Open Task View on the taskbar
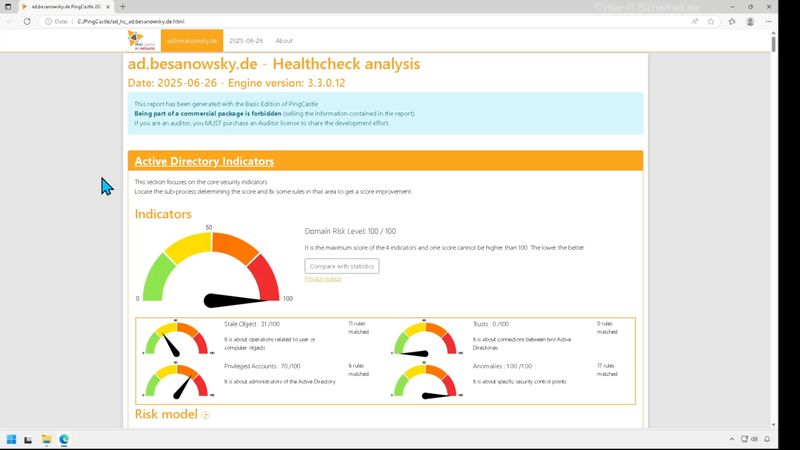Screen dimensions: 800x450 coord(28,439)
